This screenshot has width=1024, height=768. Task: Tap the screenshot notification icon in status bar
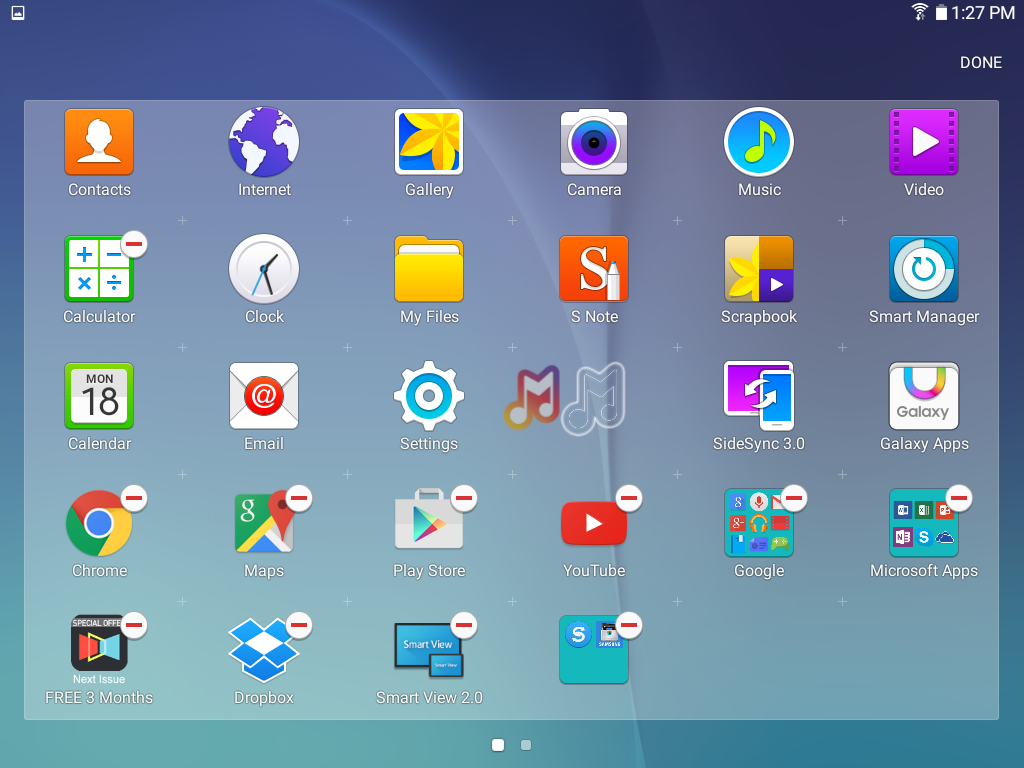[x=18, y=12]
